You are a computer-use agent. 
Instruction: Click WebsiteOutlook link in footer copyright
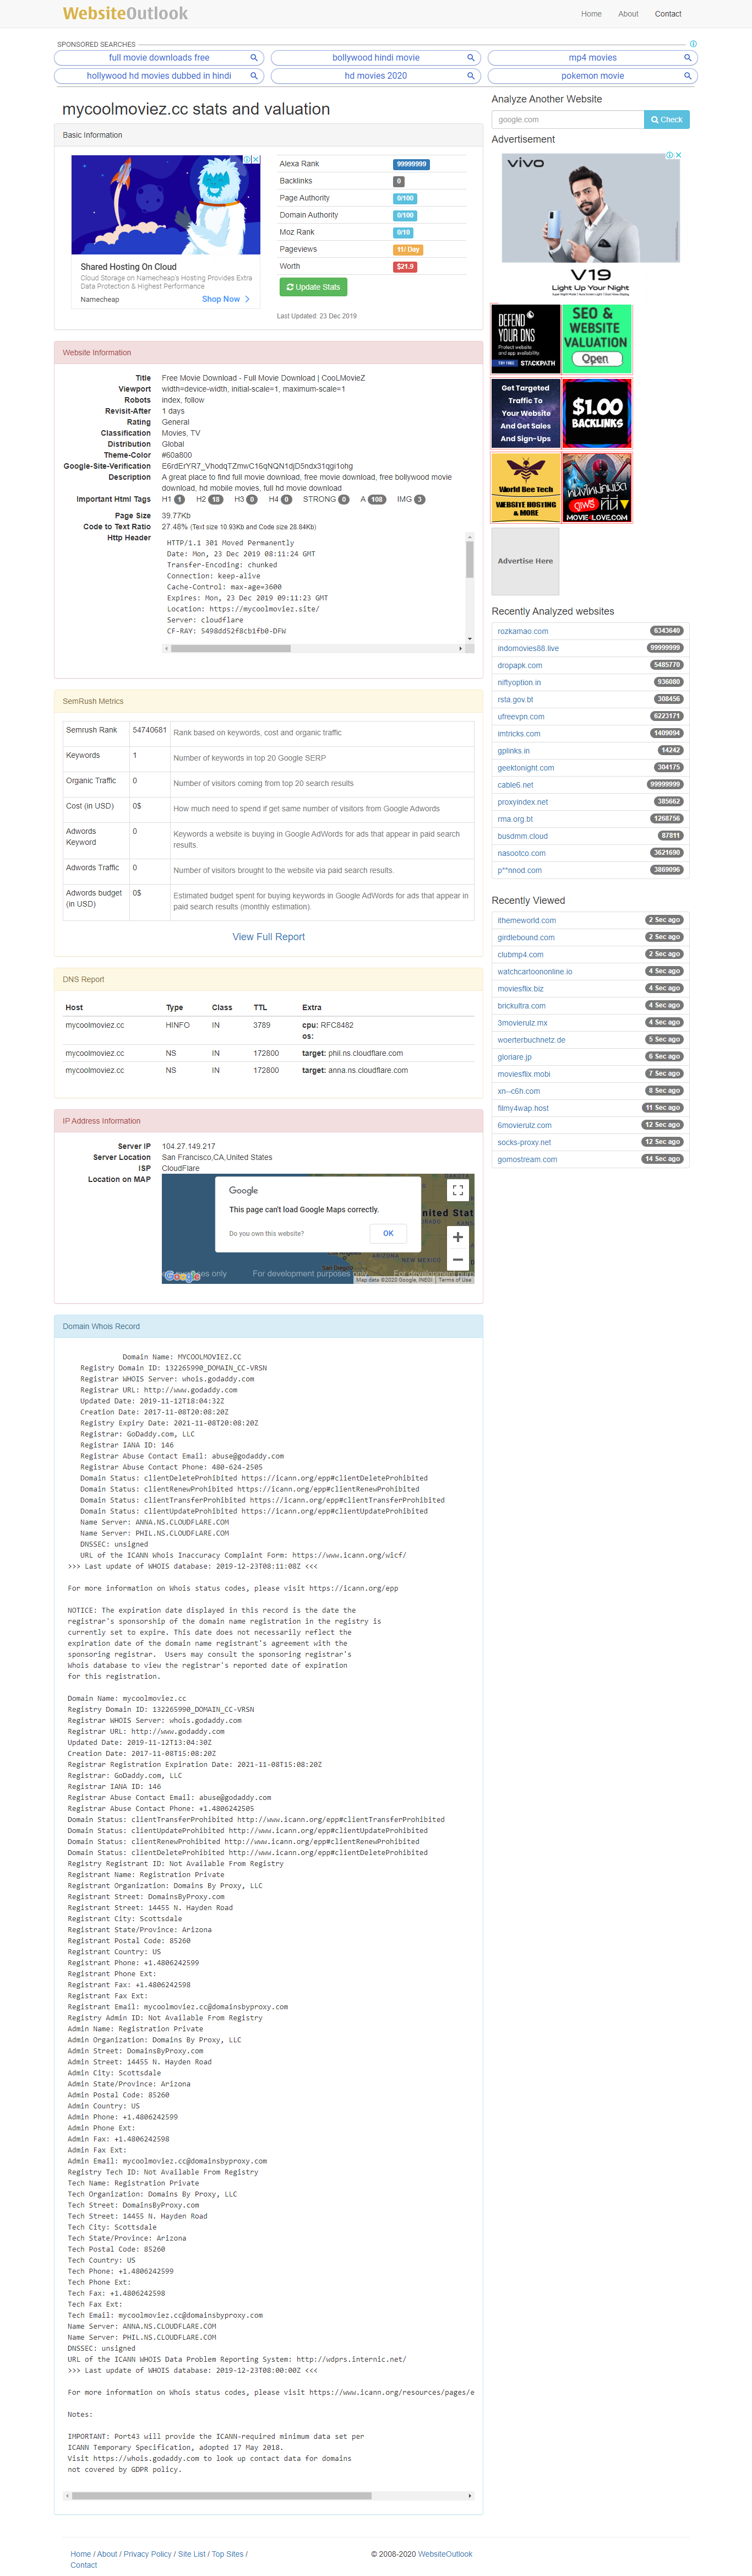[445, 2554]
